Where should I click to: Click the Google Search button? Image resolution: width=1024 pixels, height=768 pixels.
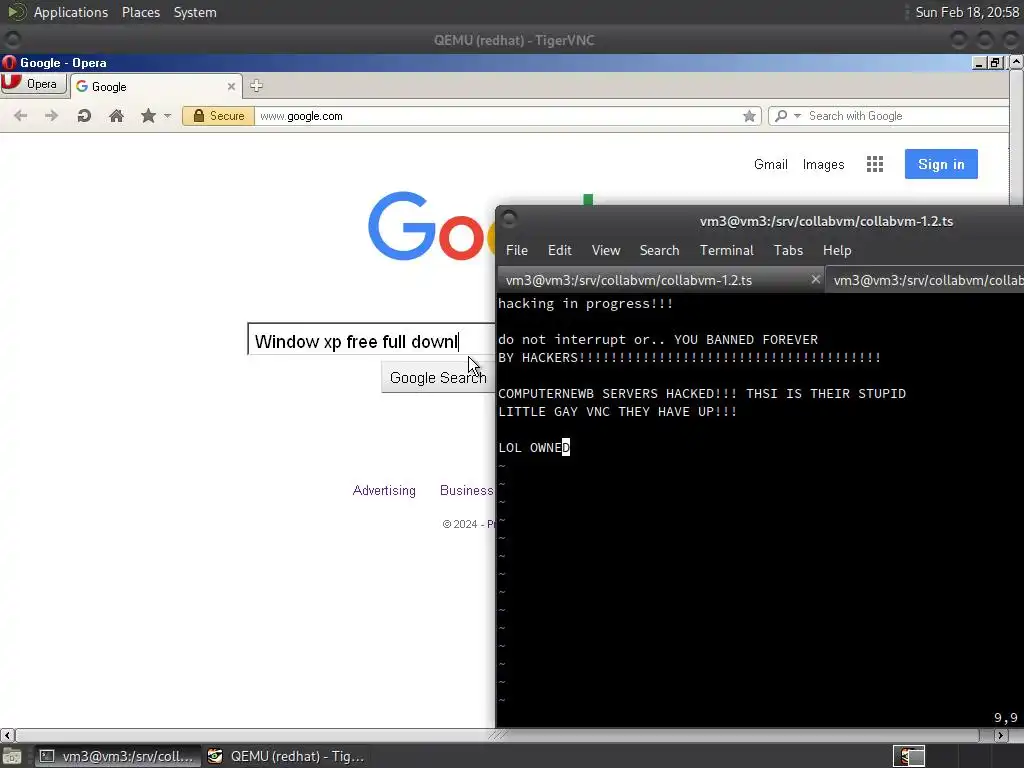(438, 377)
